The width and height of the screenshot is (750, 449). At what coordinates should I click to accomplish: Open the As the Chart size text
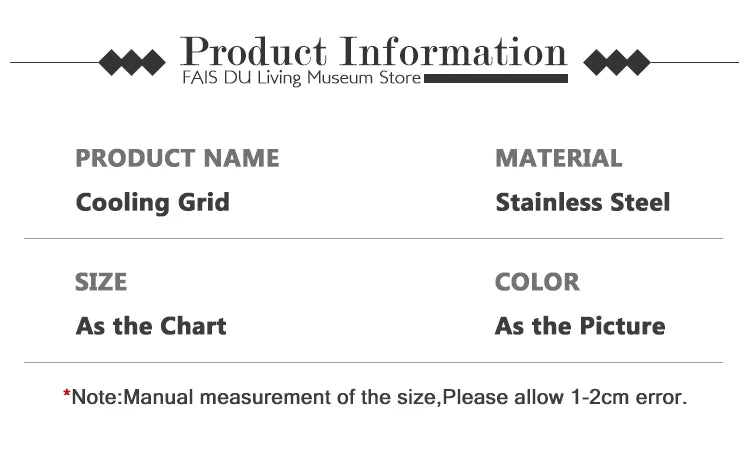151,326
